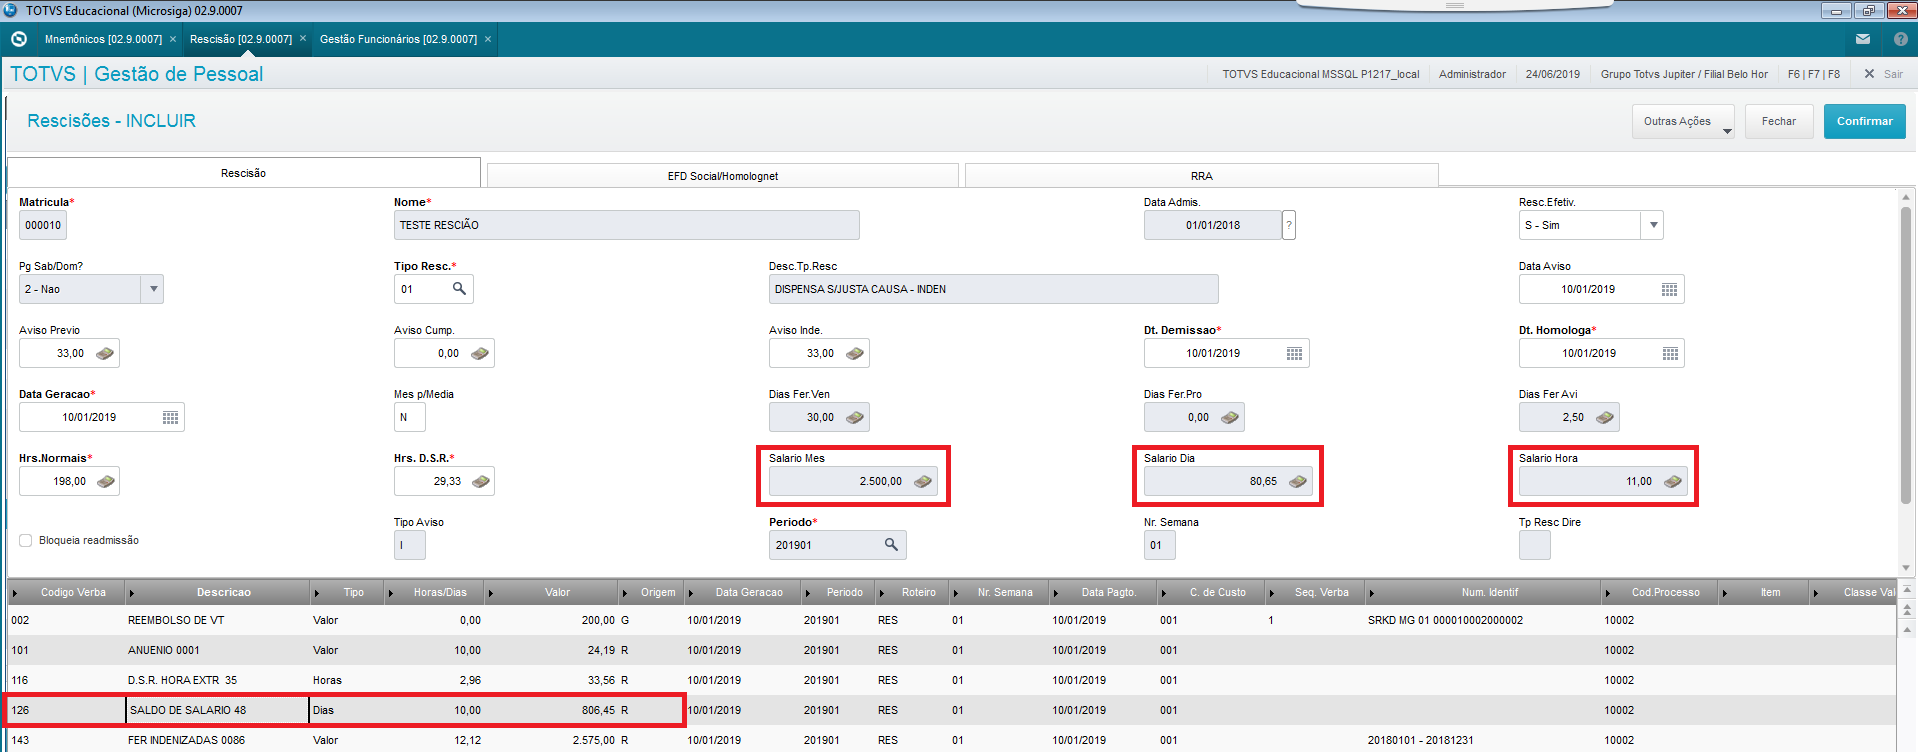Screen dimensions: 1918x752
Task: Click Grupo Totvs Jupiter / Filial Belo Hor
Action: (x=1684, y=74)
